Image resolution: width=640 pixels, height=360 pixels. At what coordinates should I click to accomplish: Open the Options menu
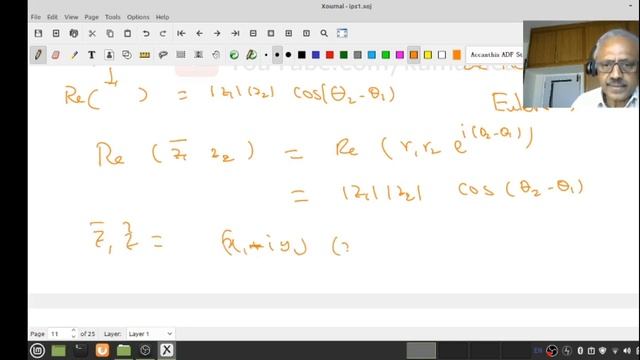pos(138,17)
